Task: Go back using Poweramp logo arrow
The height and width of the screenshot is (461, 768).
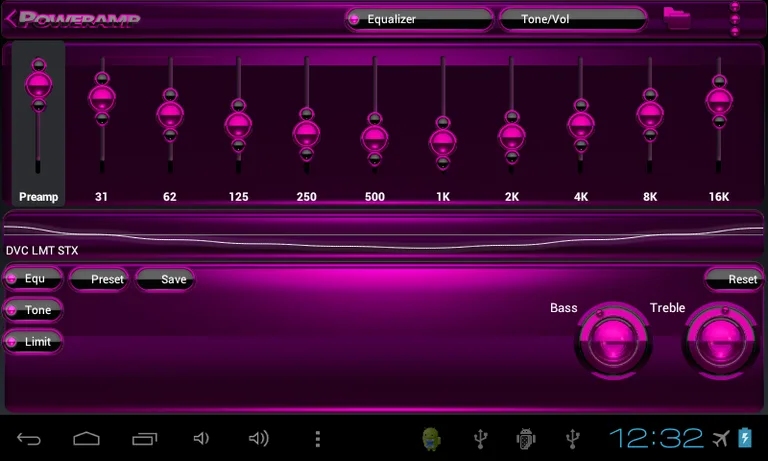Action: [73, 19]
